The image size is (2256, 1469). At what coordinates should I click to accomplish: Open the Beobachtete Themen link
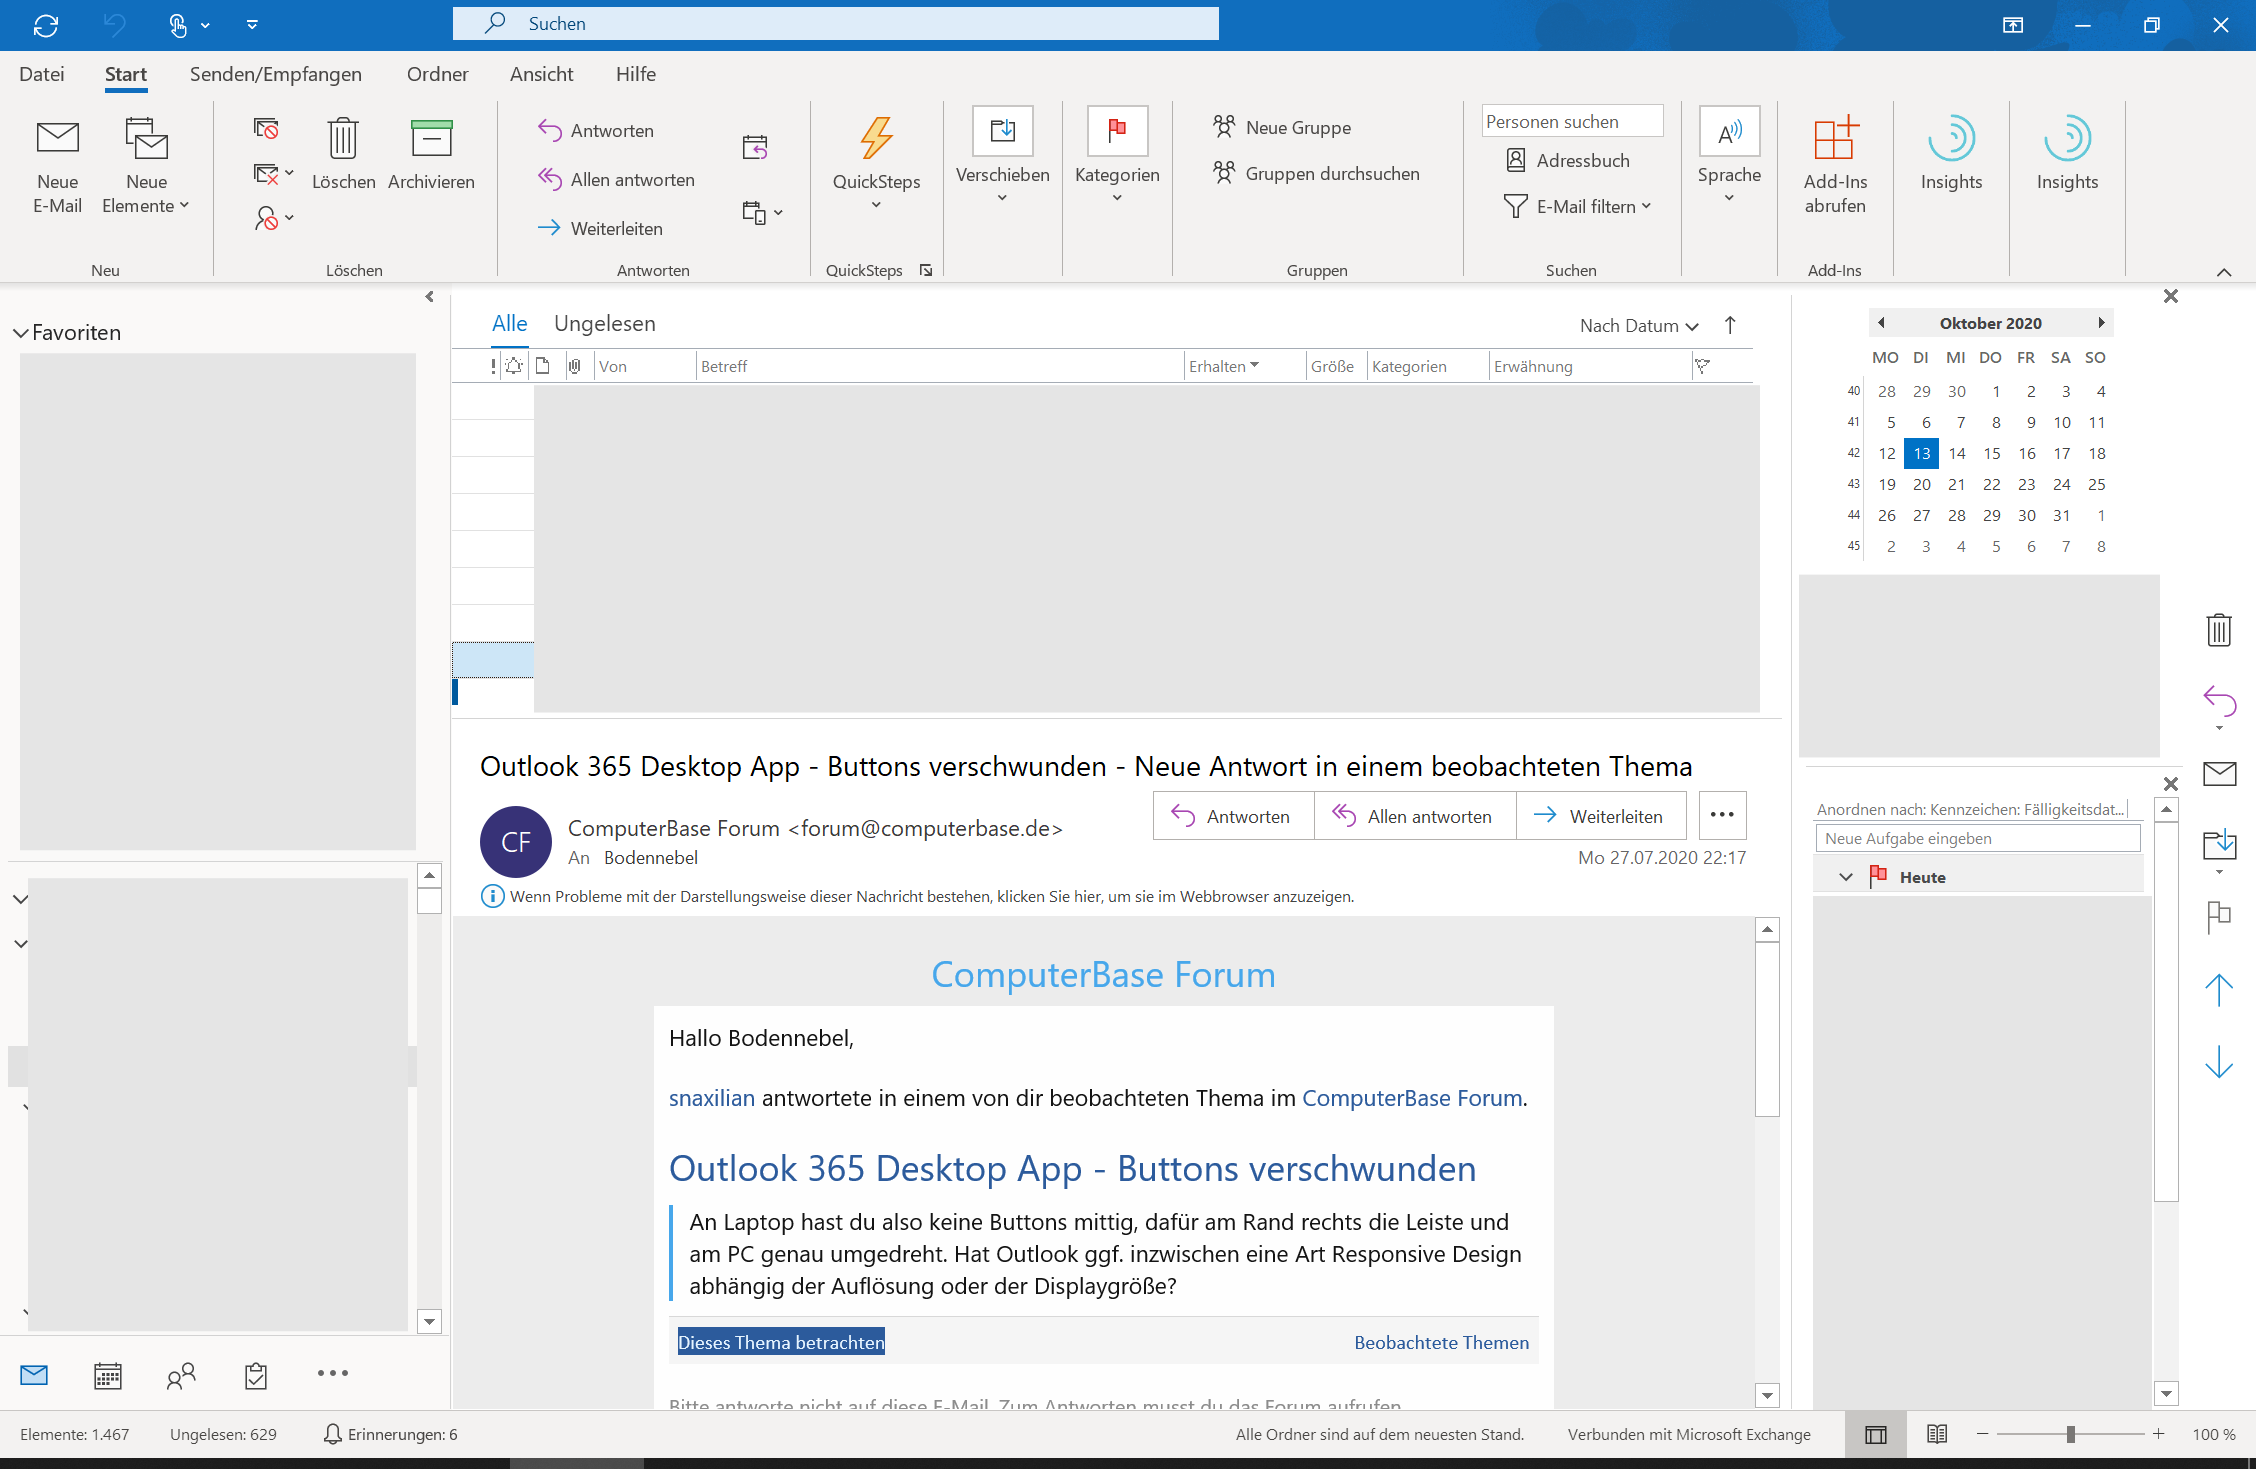[1441, 1343]
